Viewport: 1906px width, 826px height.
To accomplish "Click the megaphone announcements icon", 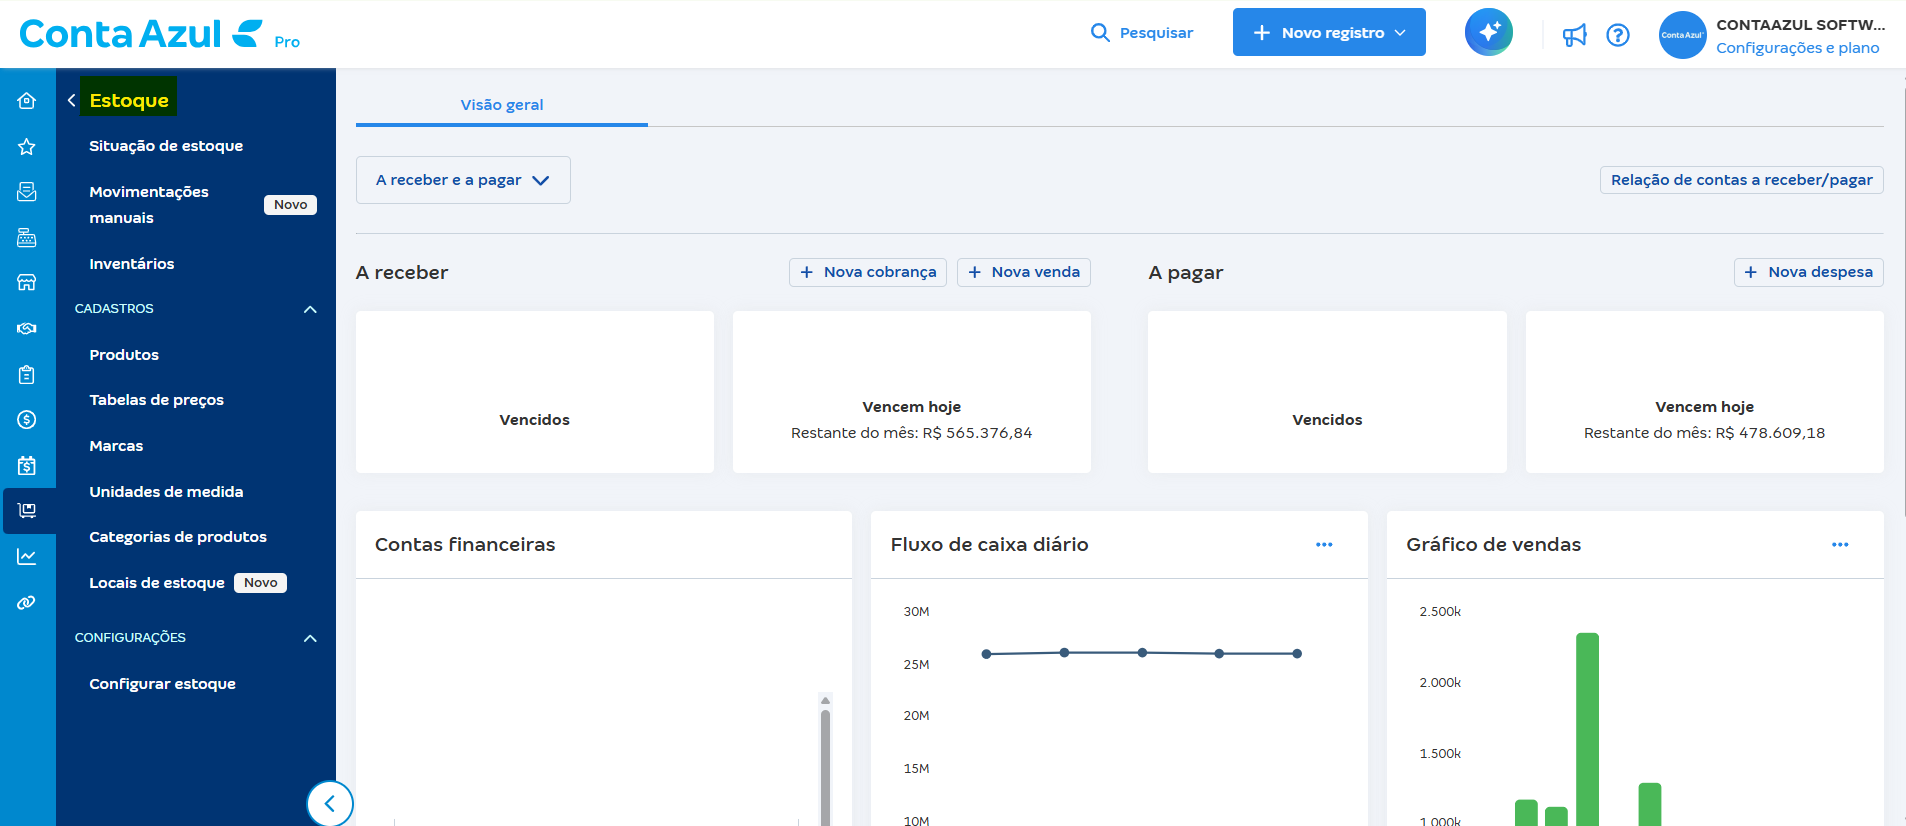I will pos(1574,35).
